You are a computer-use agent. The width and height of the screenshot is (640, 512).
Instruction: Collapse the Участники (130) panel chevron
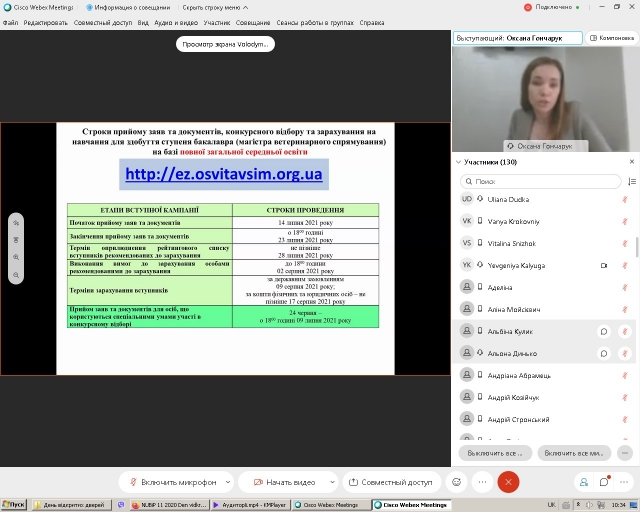[459, 162]
